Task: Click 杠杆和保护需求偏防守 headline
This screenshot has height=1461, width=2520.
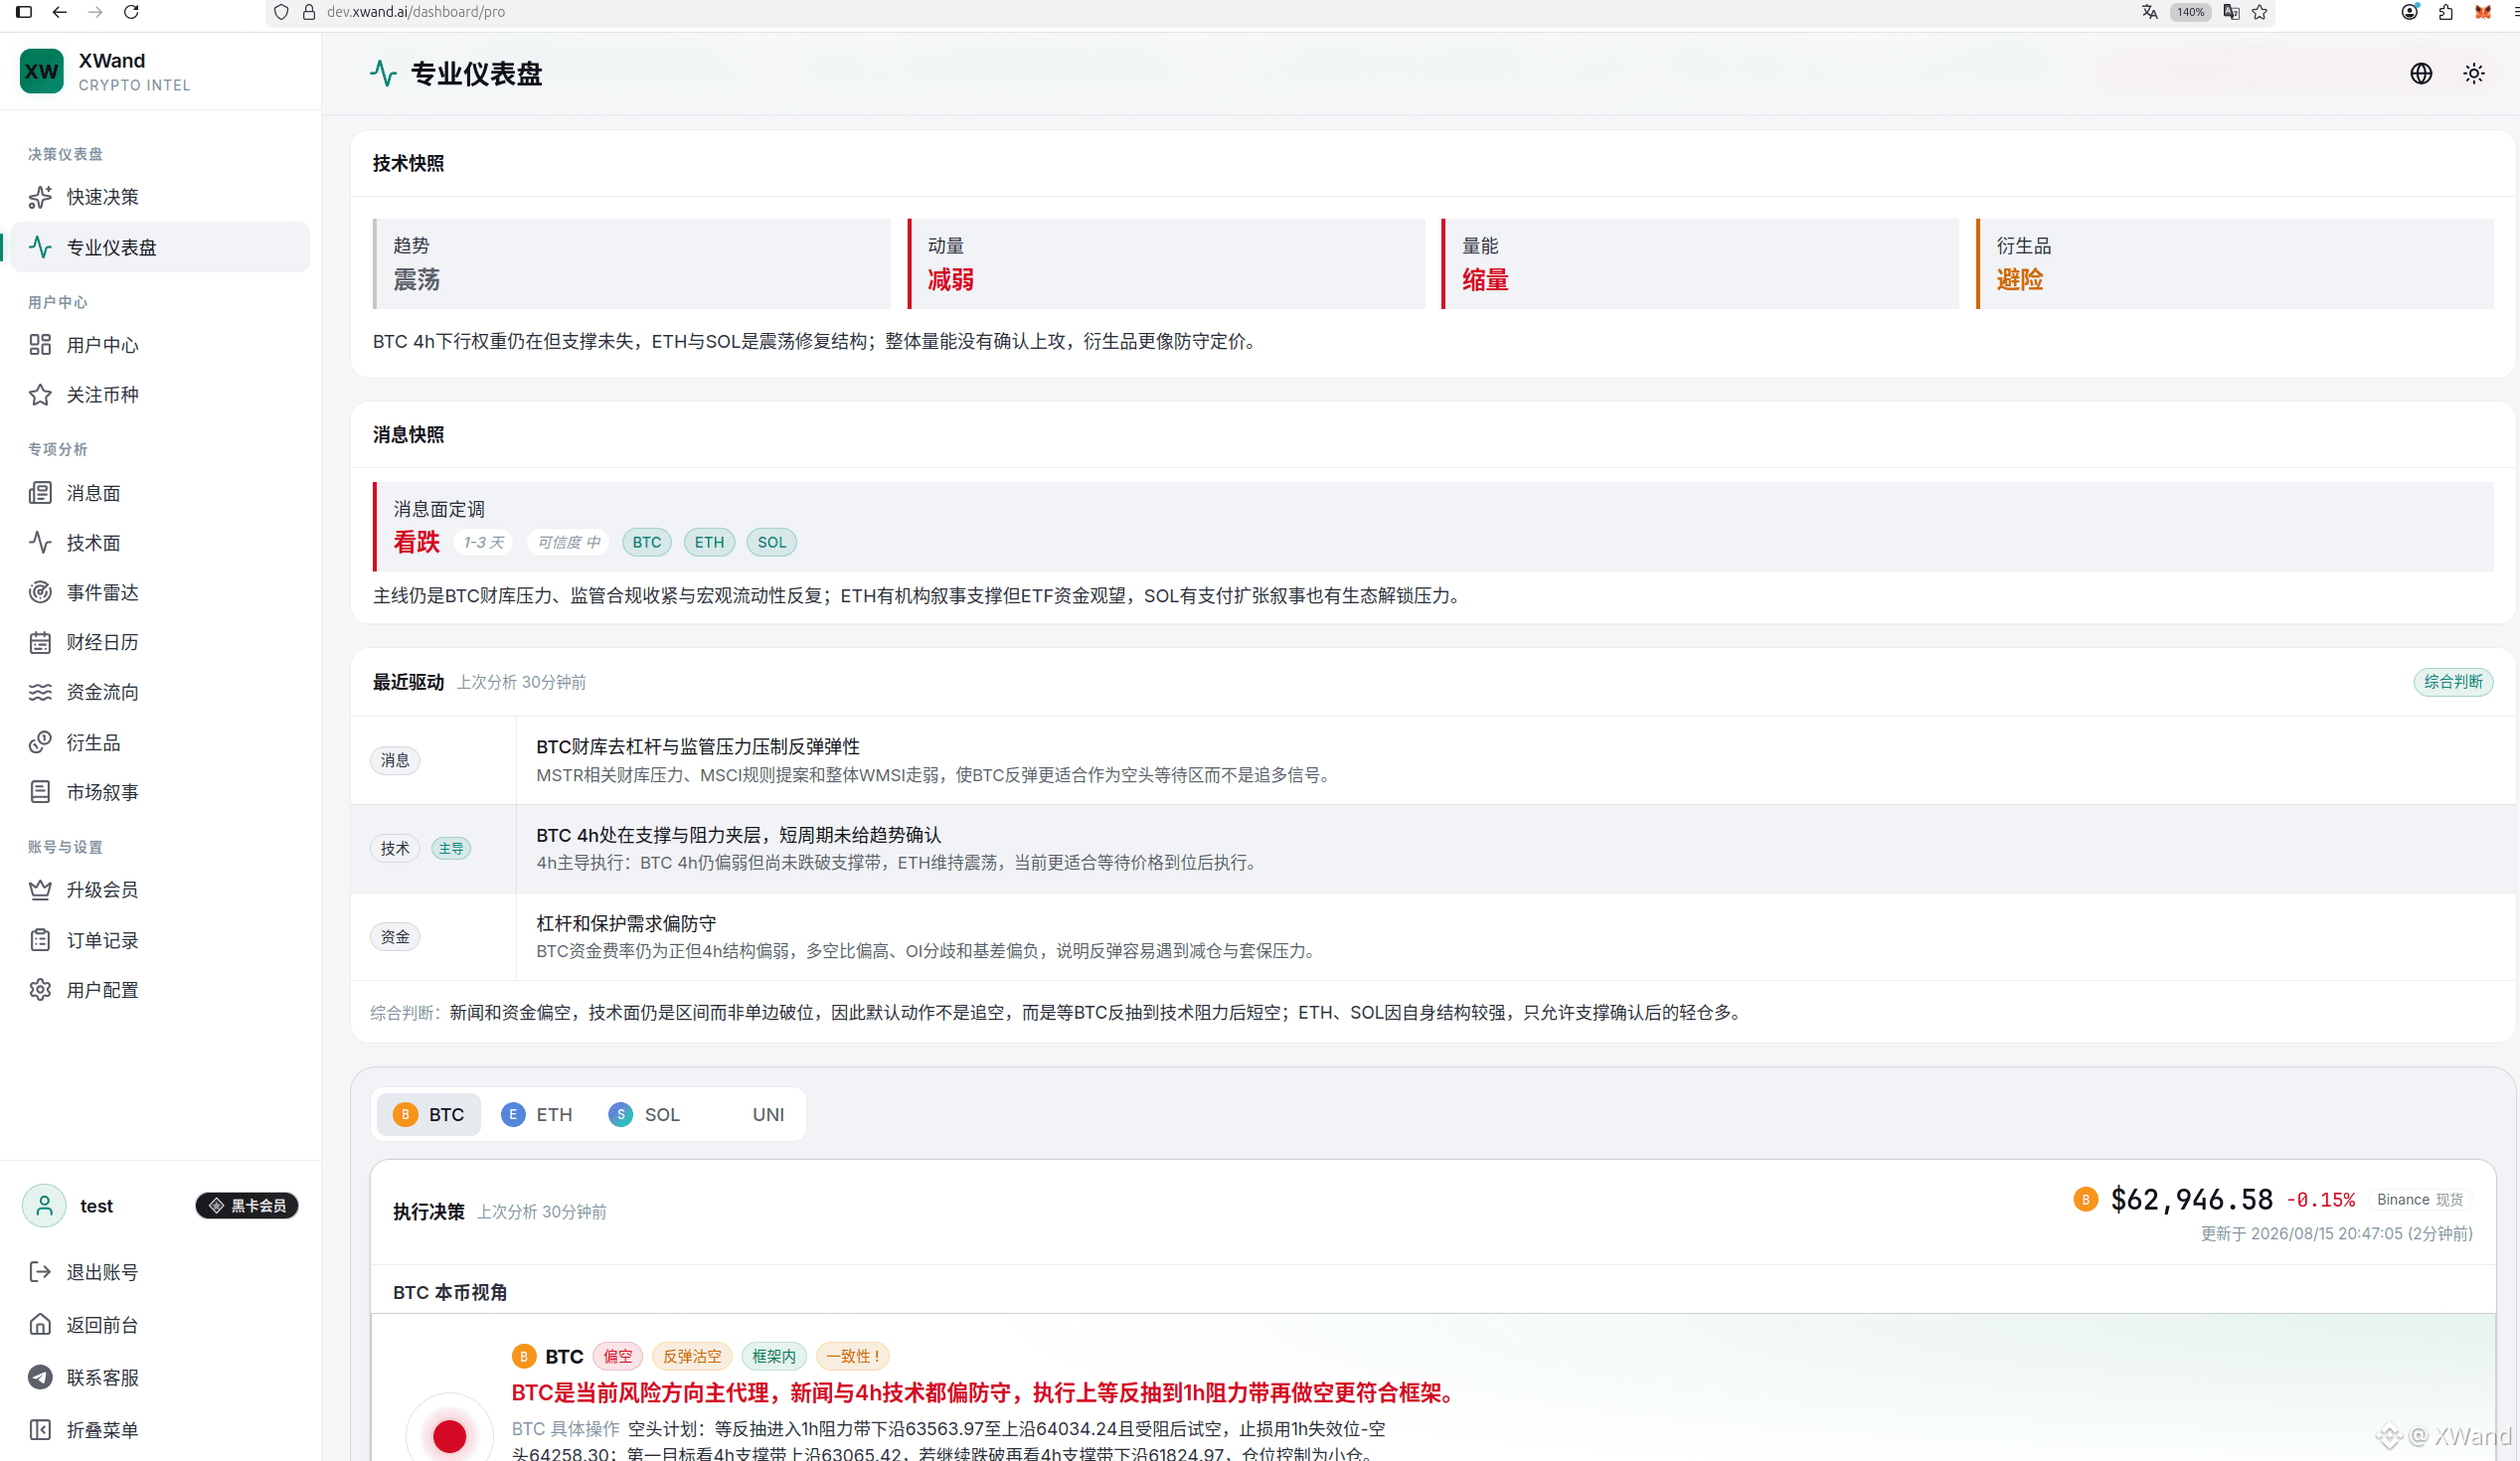Action: point(626,923)
